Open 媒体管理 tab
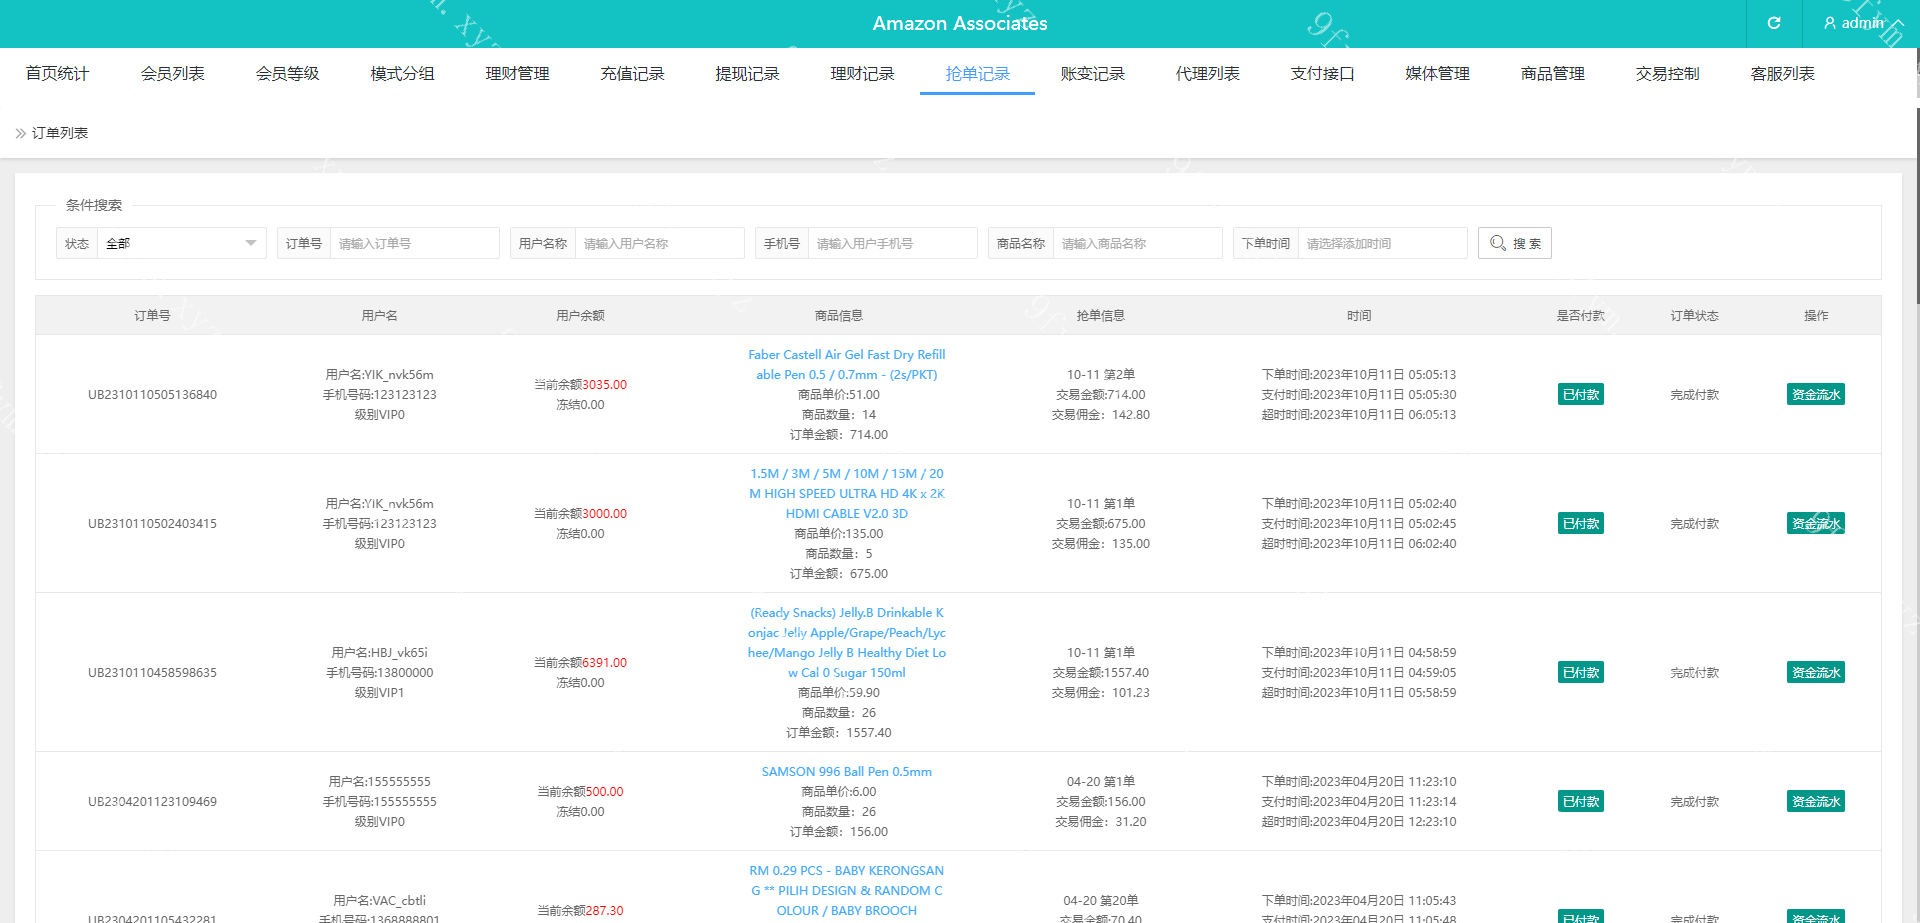Image resolution: width=1920 pixels, height=923 pixels. [x=1437, y=73]
